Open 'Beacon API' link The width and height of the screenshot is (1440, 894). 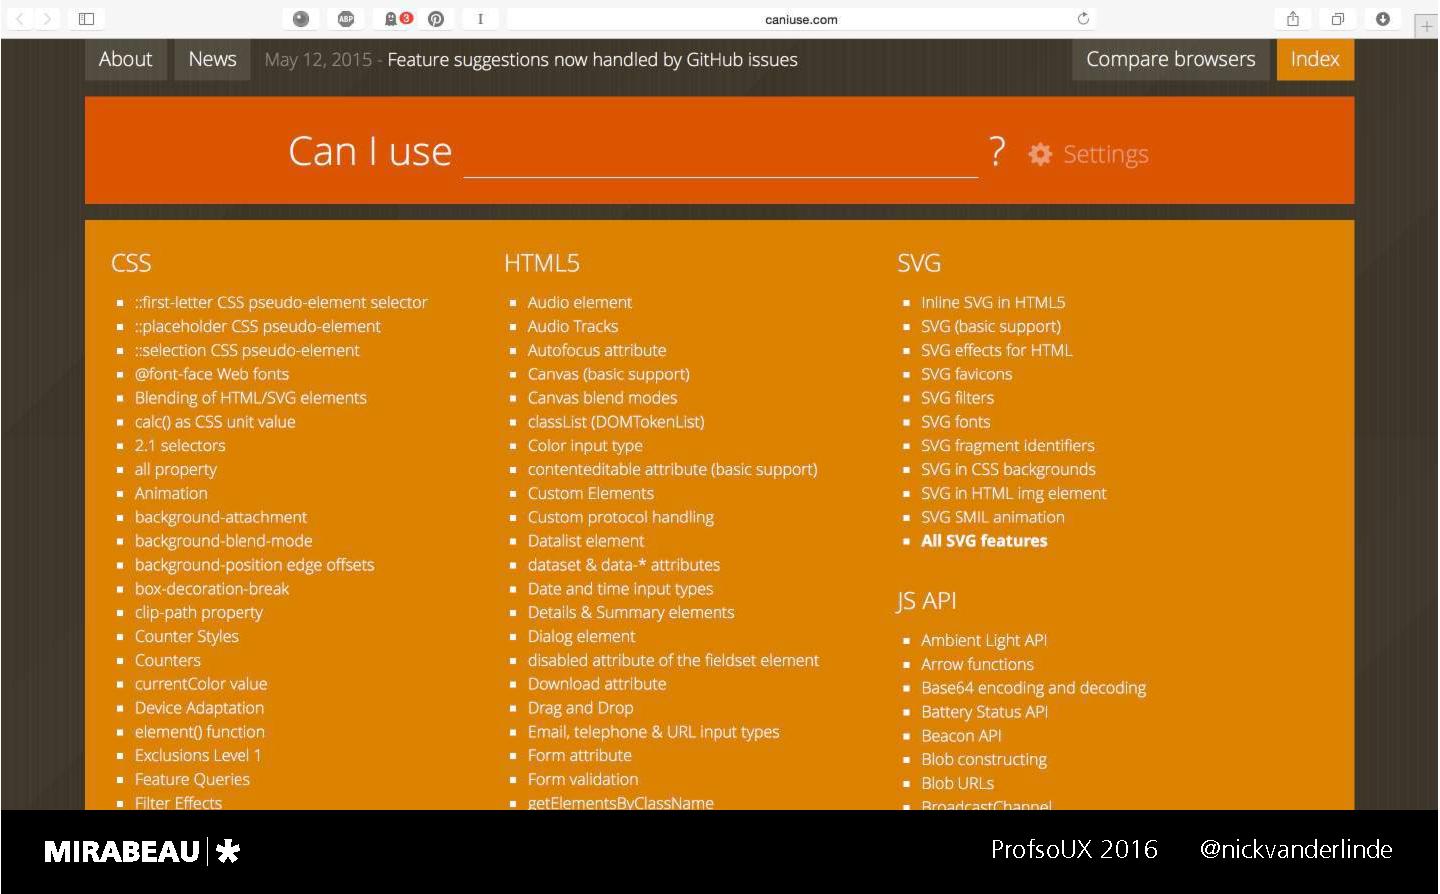pos(961,736)
